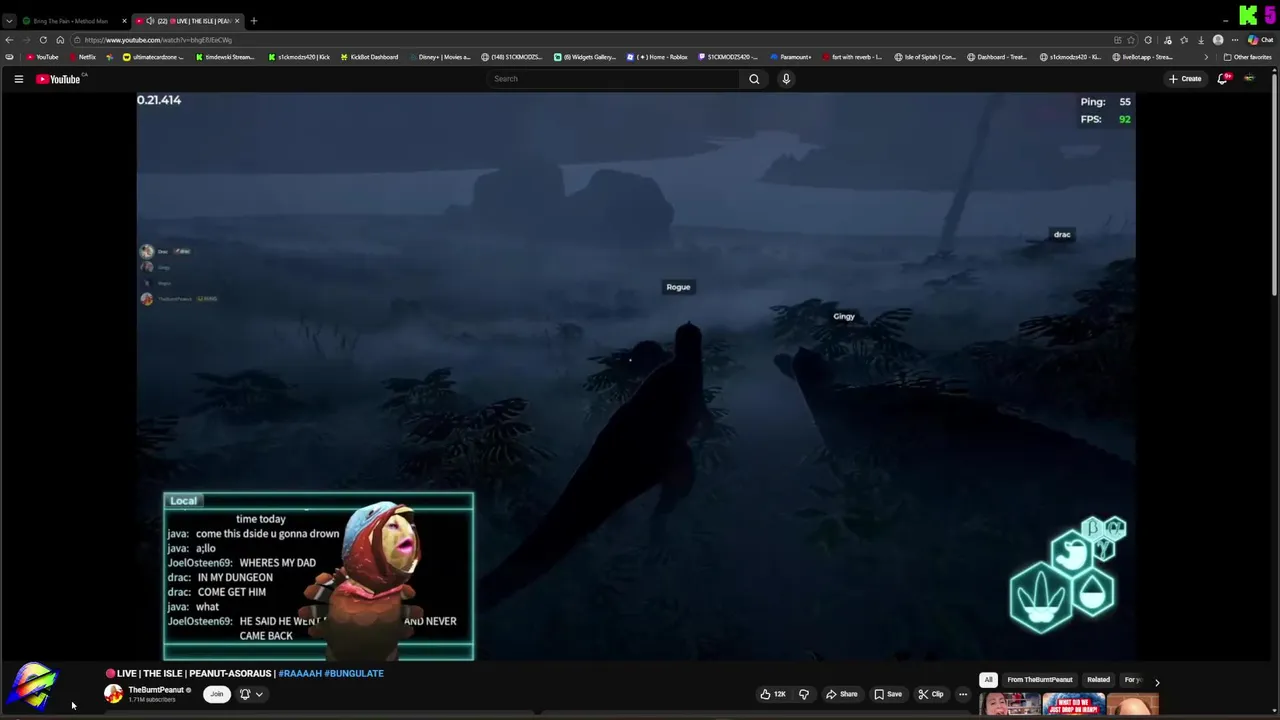Go back in the browser
This screenshot has width=1280, height=720.
click(x=9, y=40)
